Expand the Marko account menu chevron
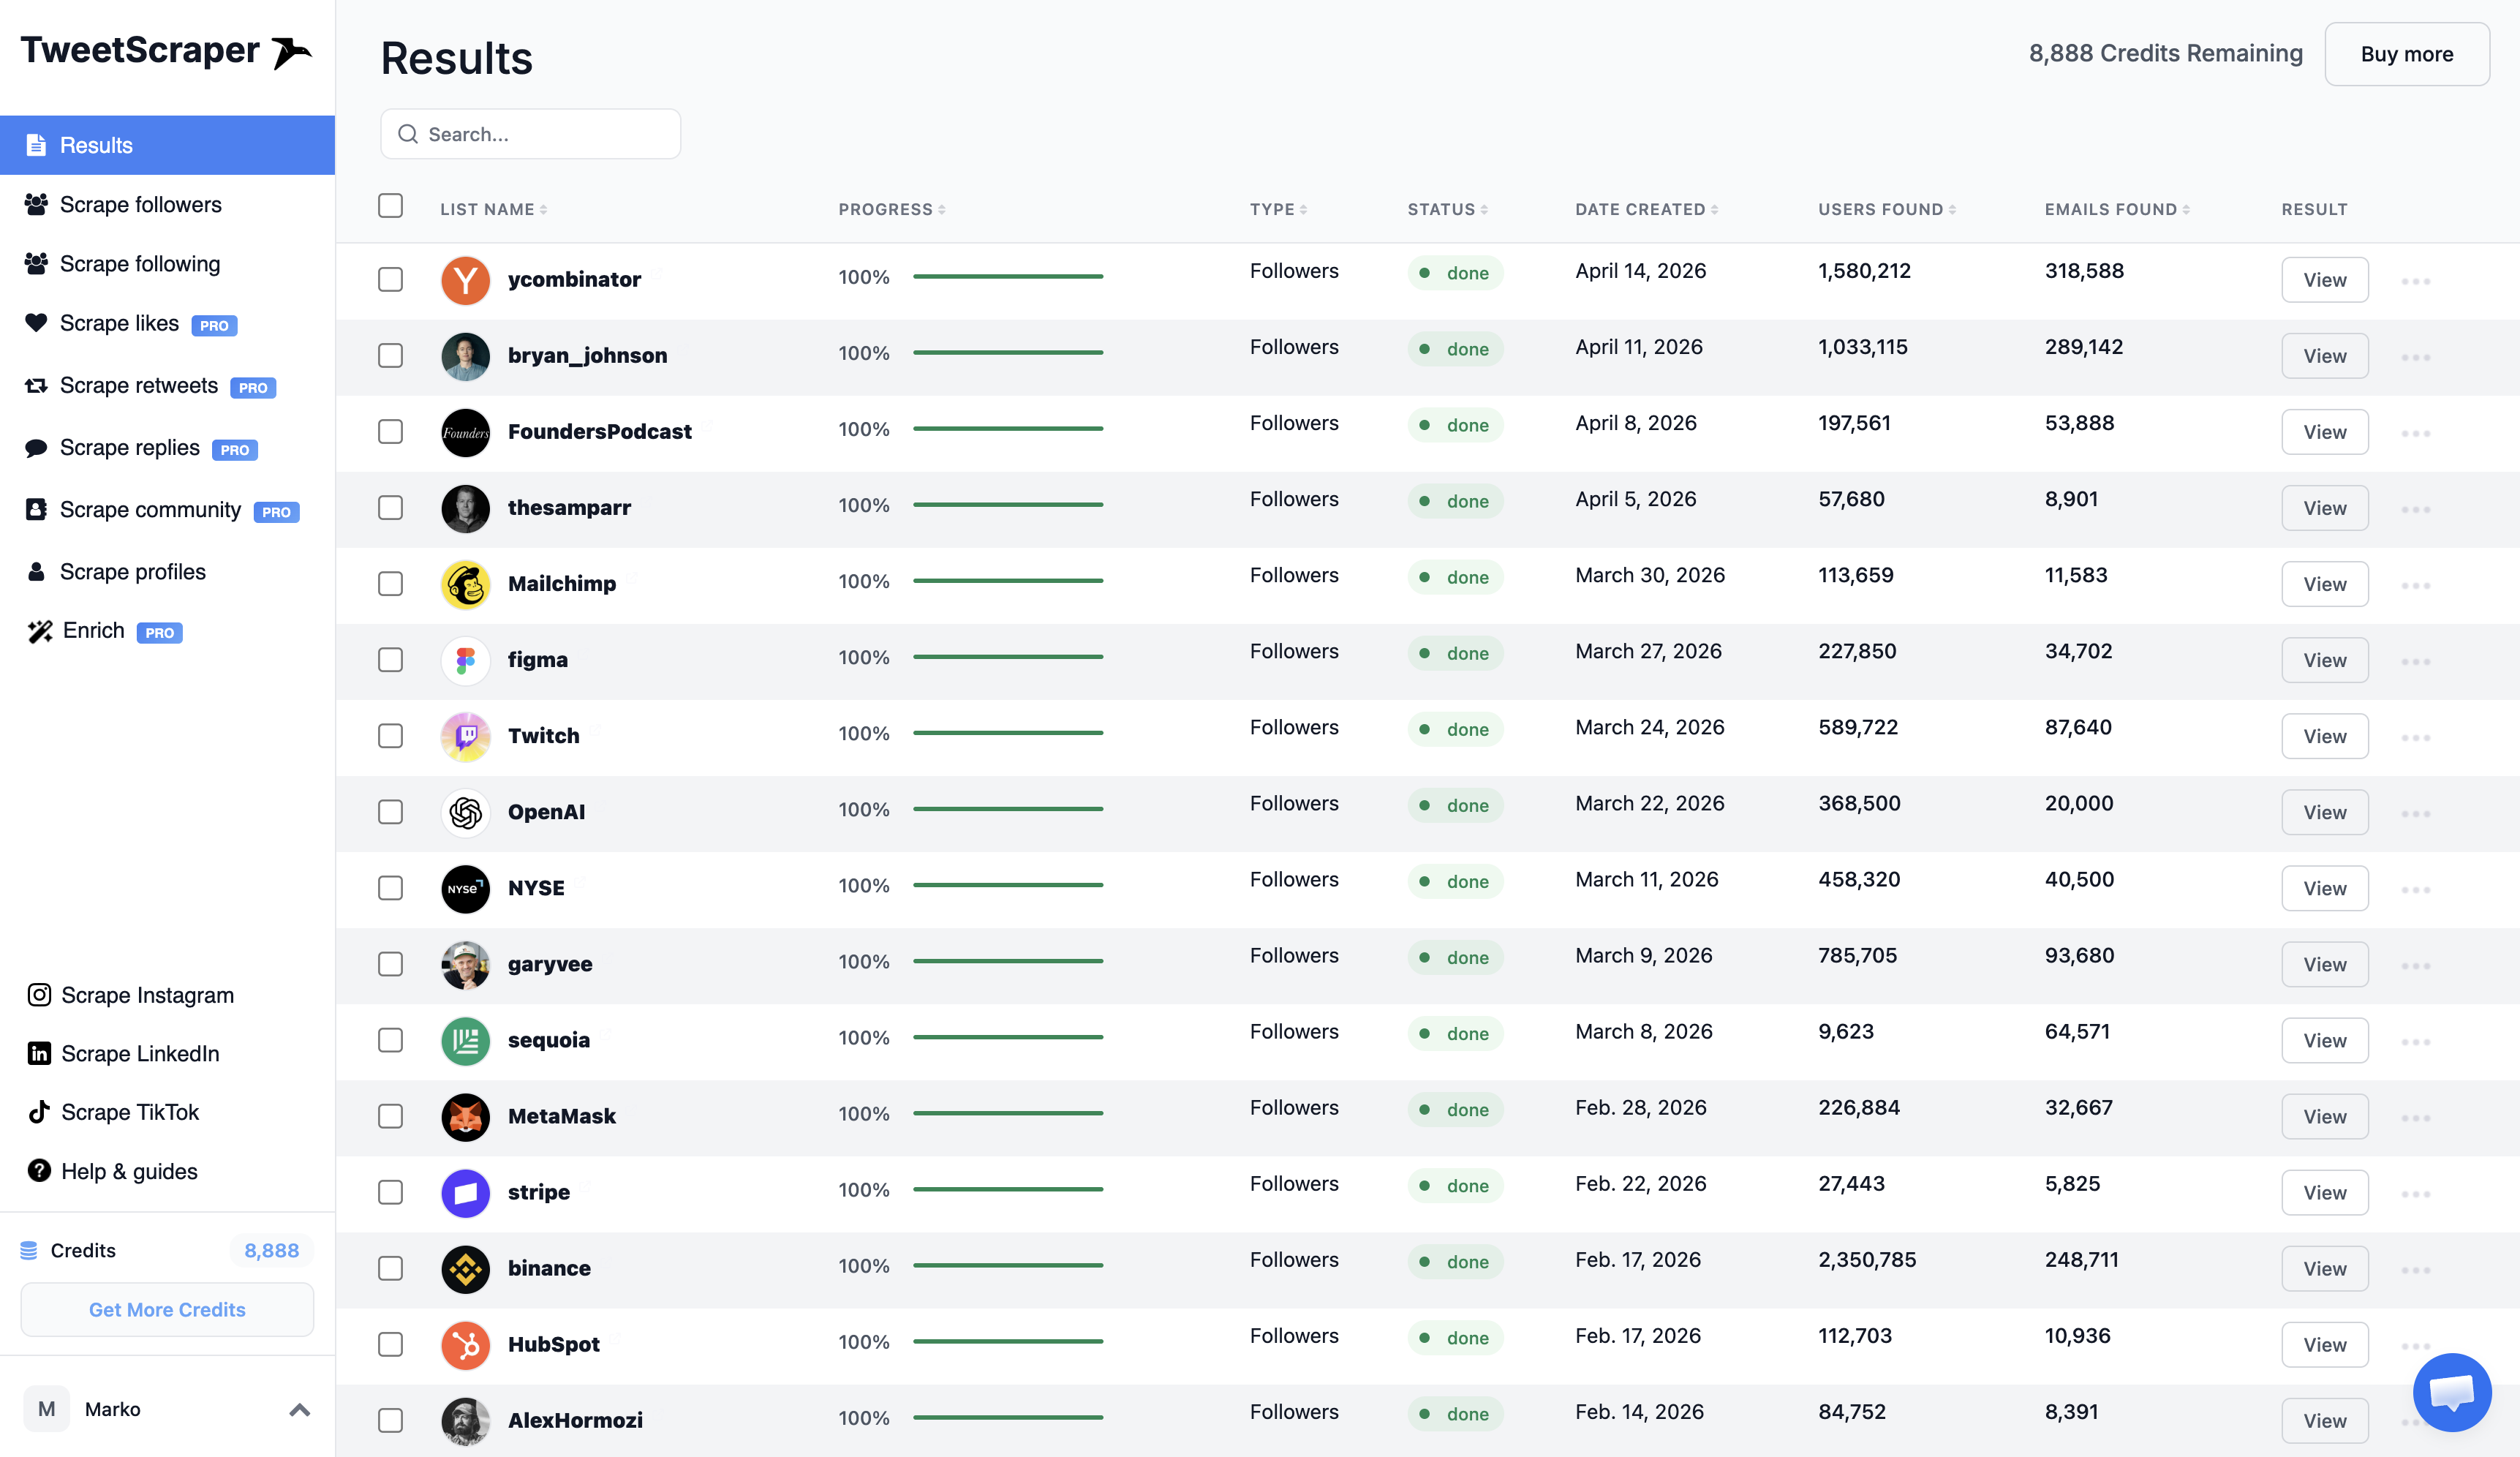 299,1410
